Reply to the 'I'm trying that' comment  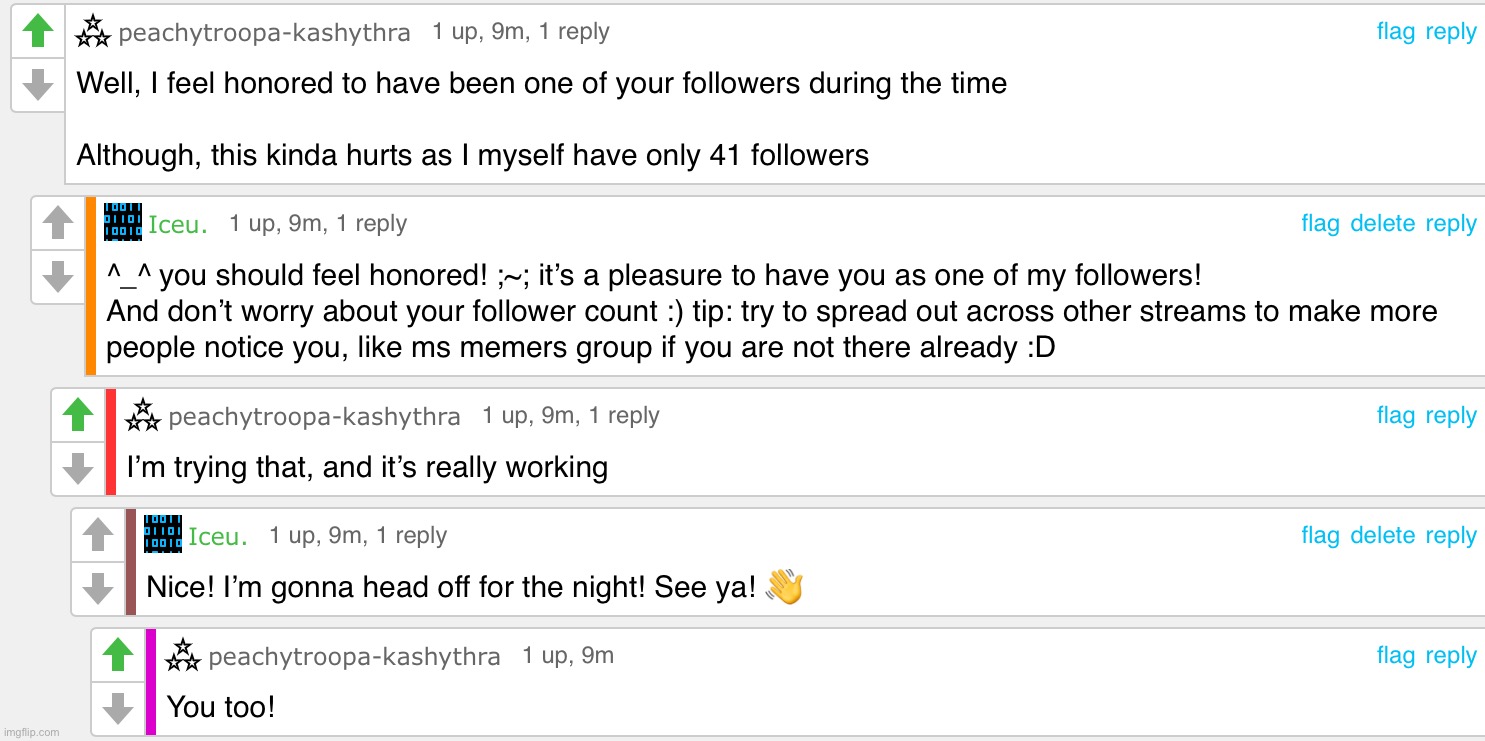[1450, 416]
